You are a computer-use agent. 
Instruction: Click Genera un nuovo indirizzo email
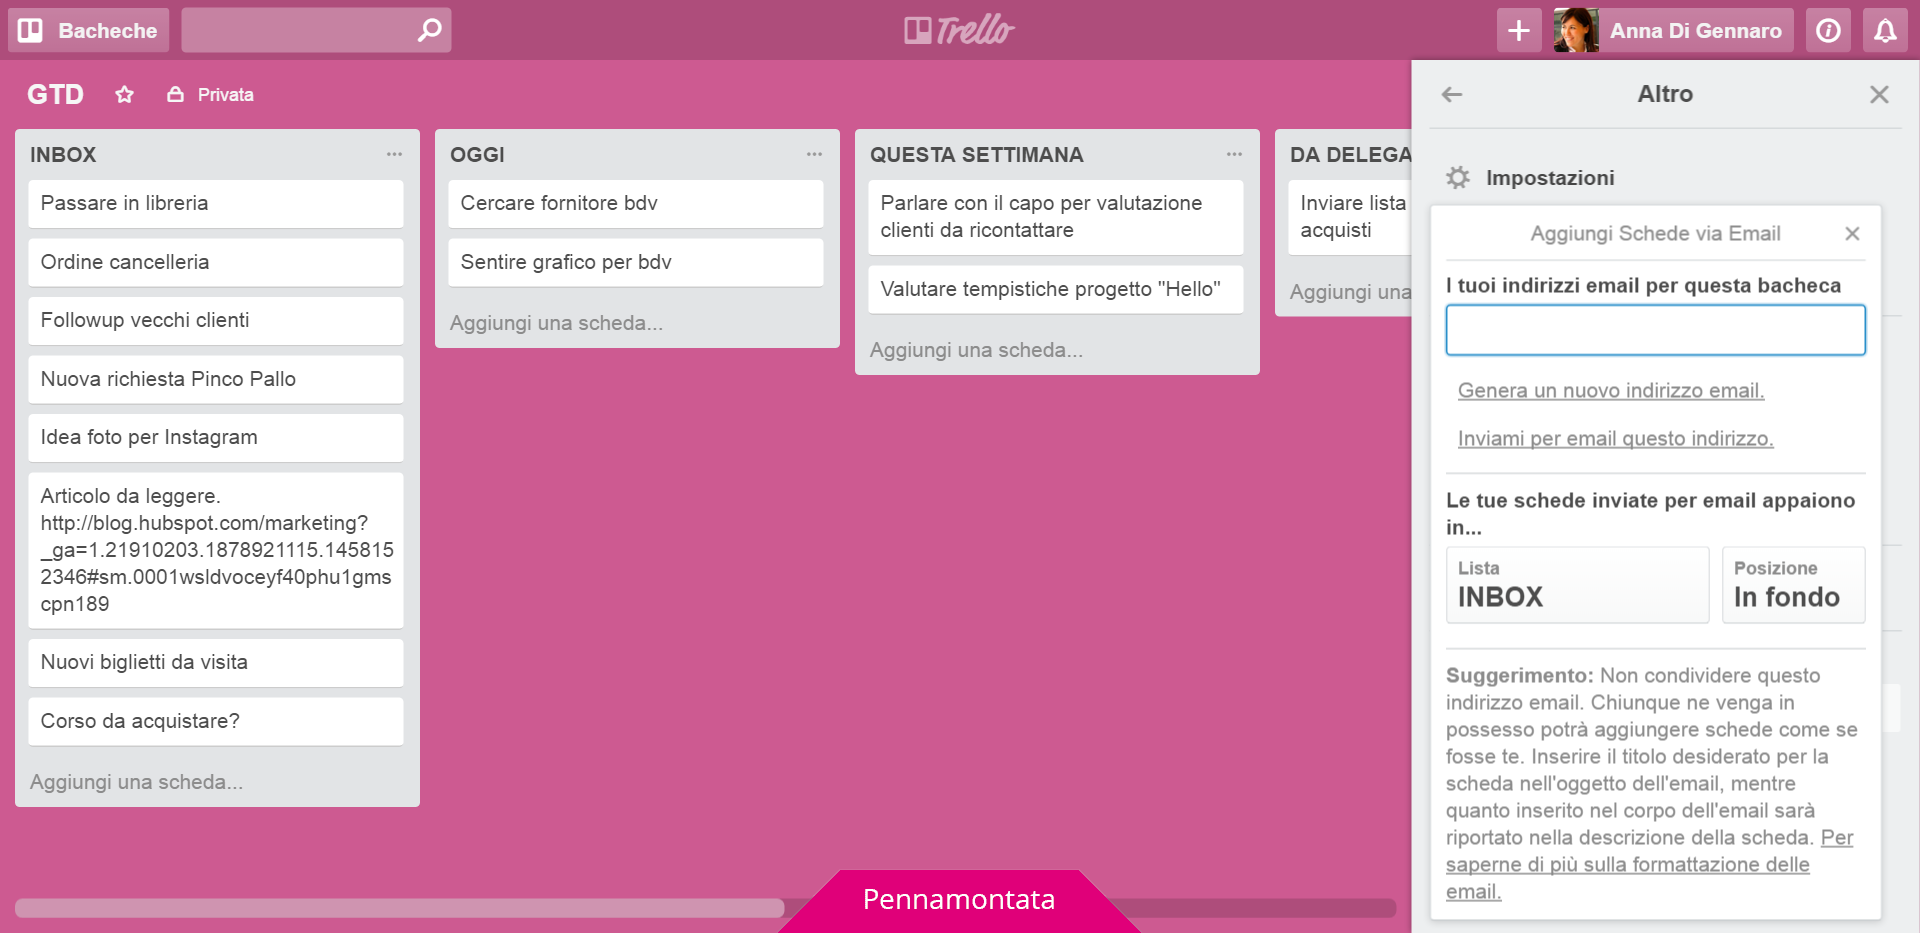tap(1609, 390)
